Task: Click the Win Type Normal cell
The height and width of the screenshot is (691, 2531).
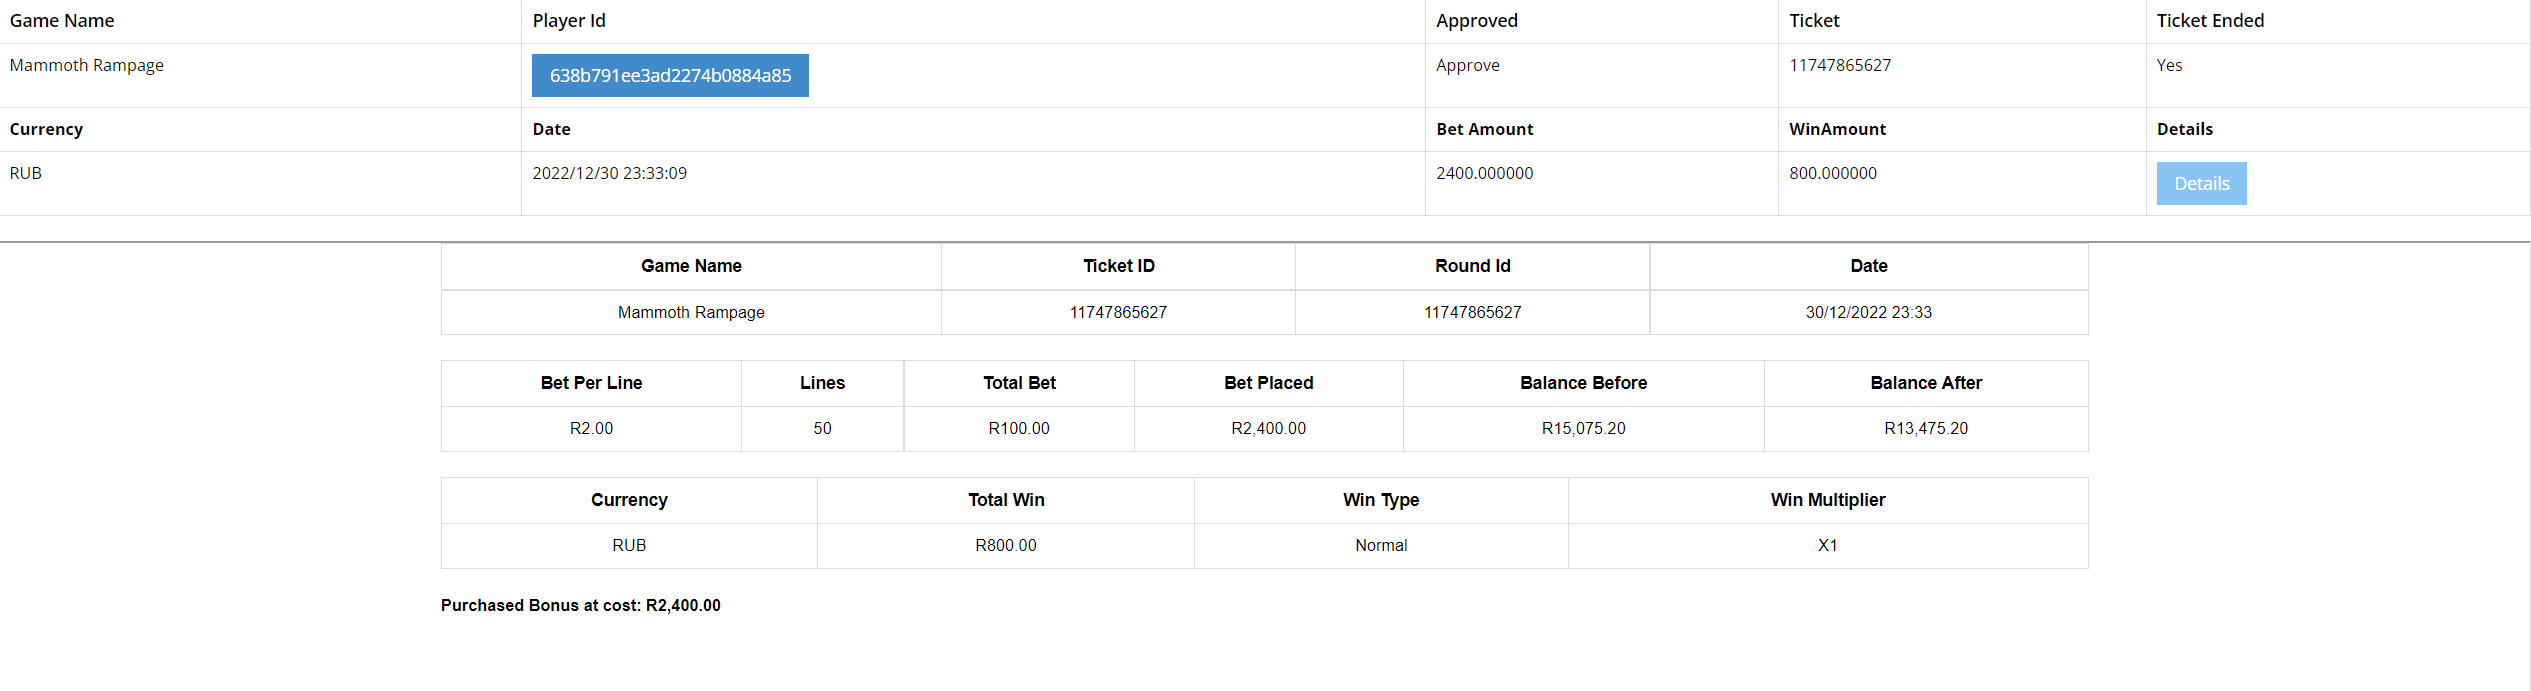Action: tap(1381, 545)
